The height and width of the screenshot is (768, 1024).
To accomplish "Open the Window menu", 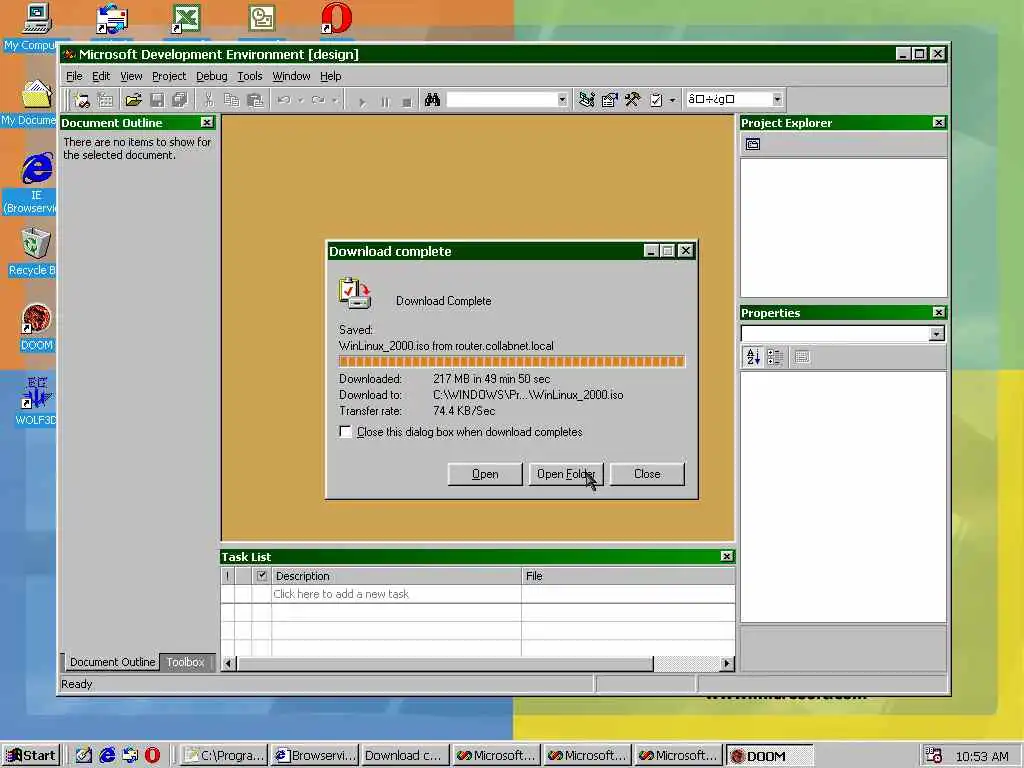I will pyautogui.click(x=291, y=76).
